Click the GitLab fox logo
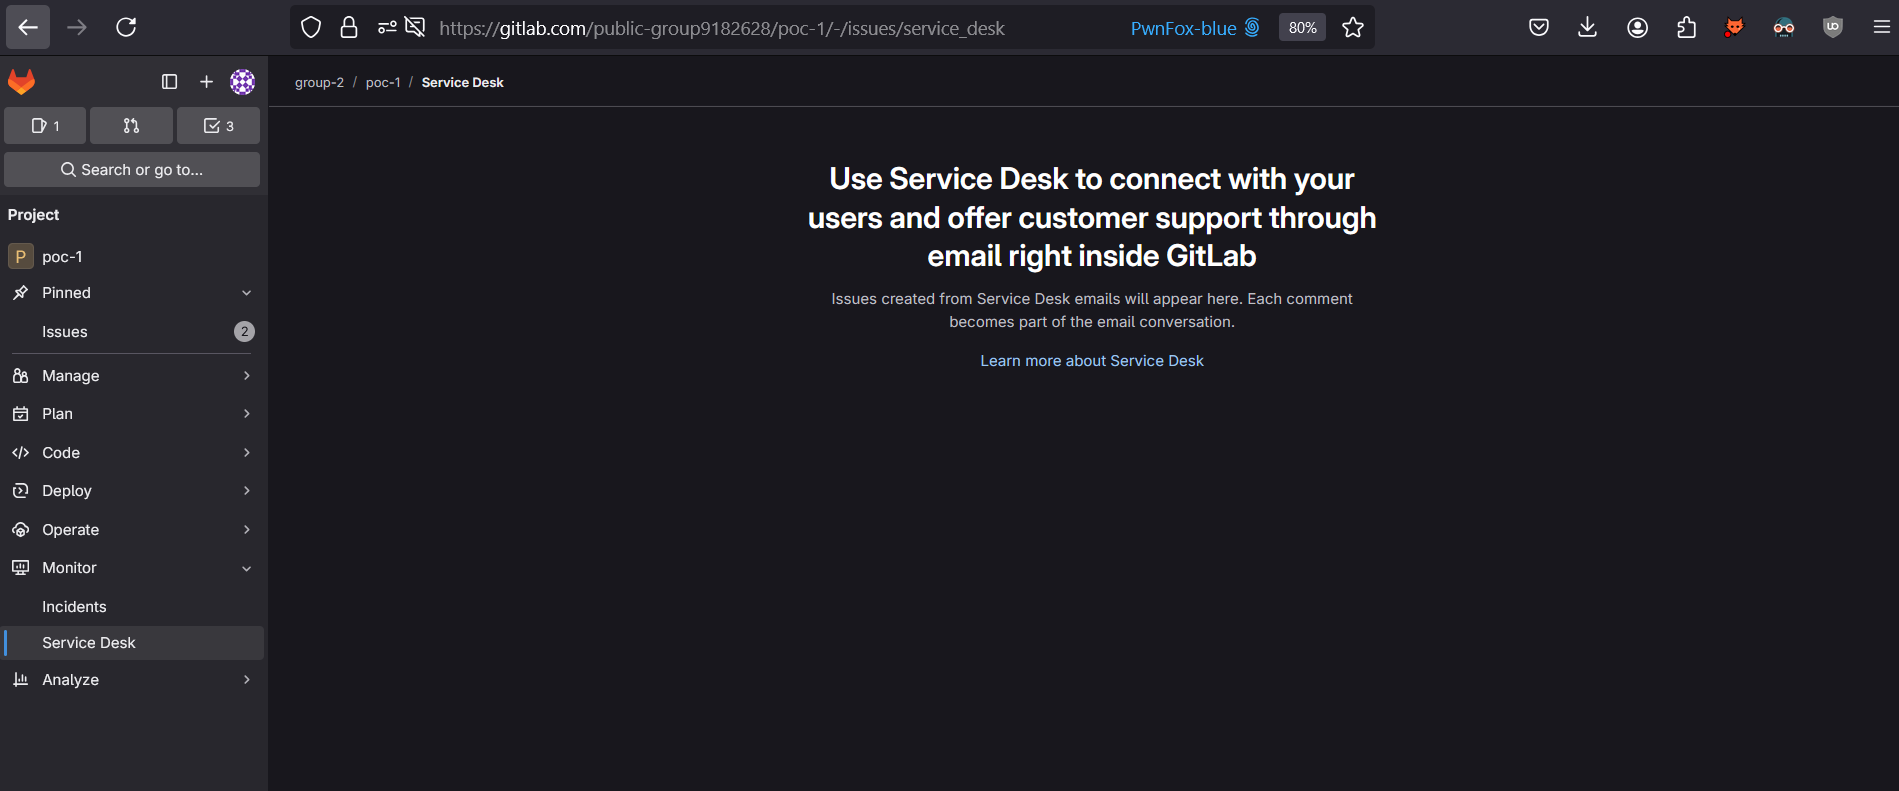Screen dimensions: 1899x791 21,82
